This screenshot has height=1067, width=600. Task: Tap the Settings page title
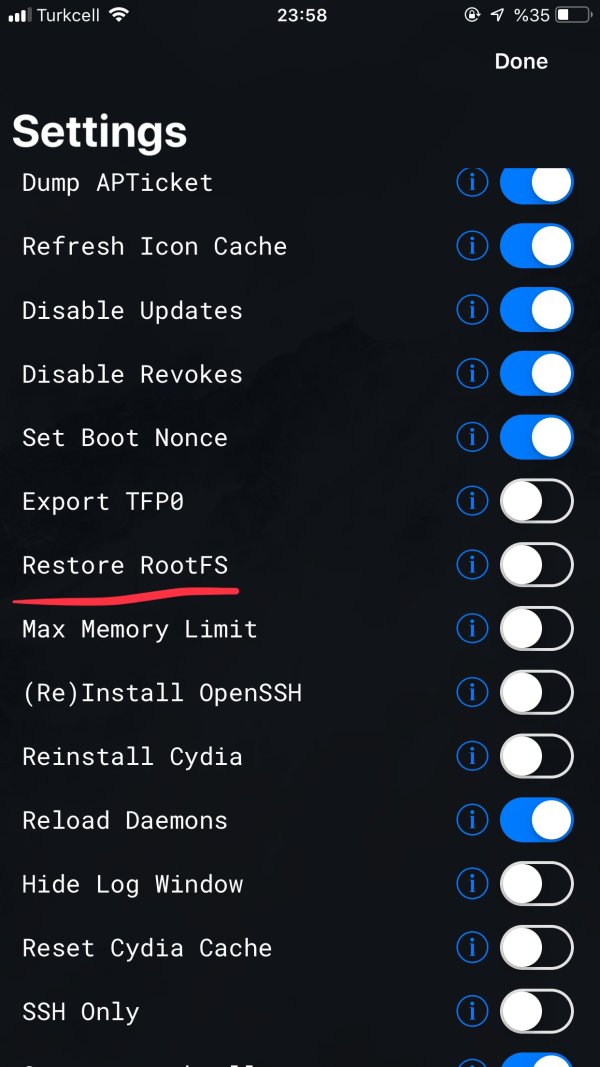pos(100,132)
